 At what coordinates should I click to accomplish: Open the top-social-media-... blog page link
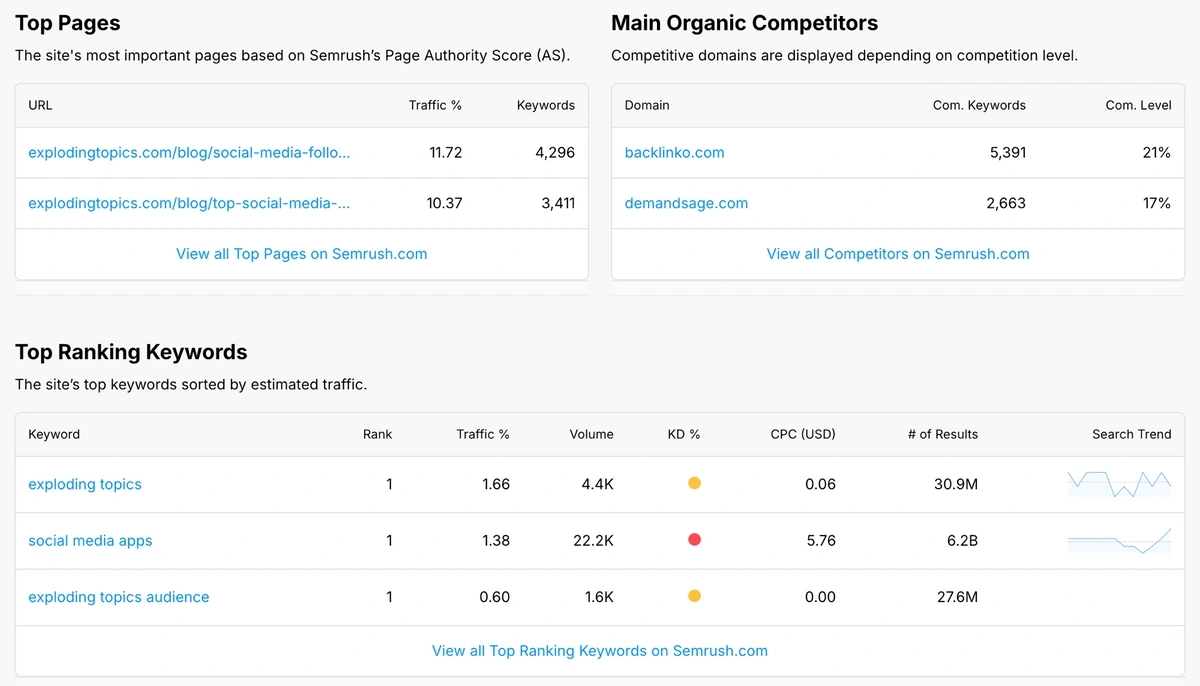pos(189,203)
